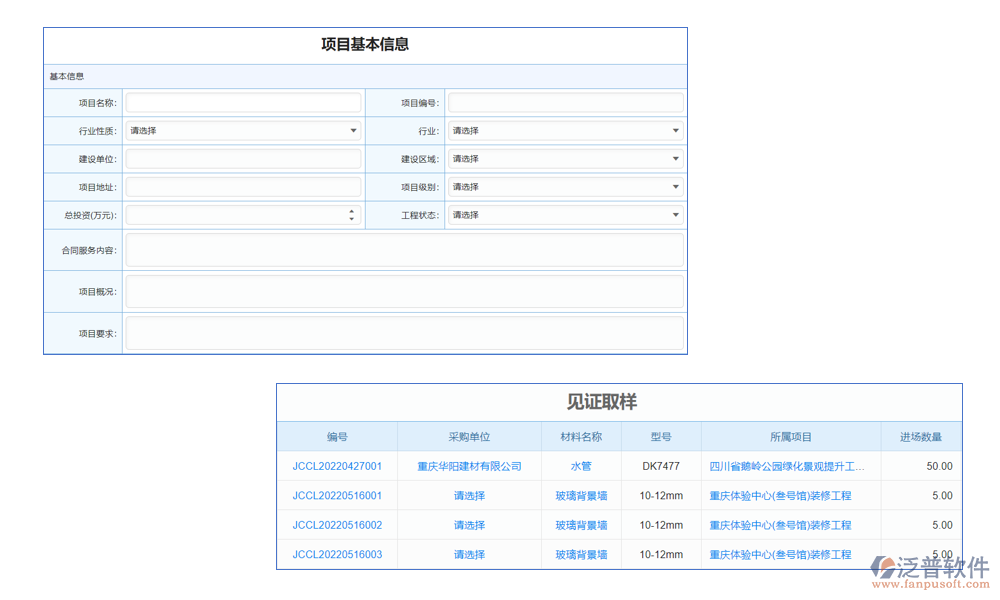Click the 项目名称 input field
1000x600 pixels.
click(243, 103)
